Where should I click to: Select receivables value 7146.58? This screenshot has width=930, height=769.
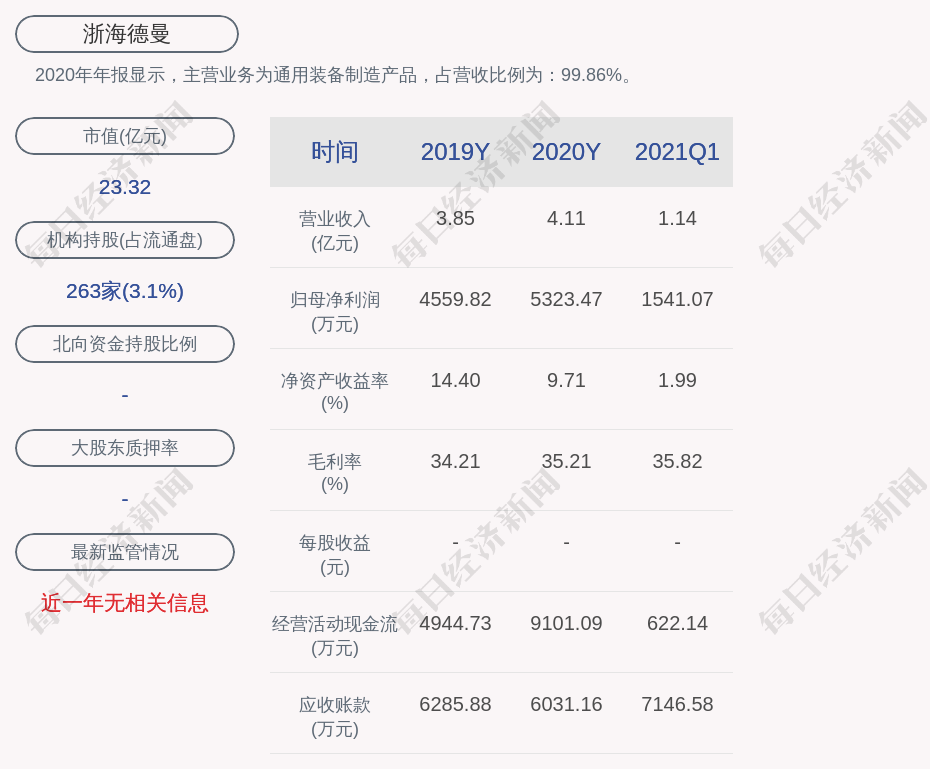click(677, 704)
